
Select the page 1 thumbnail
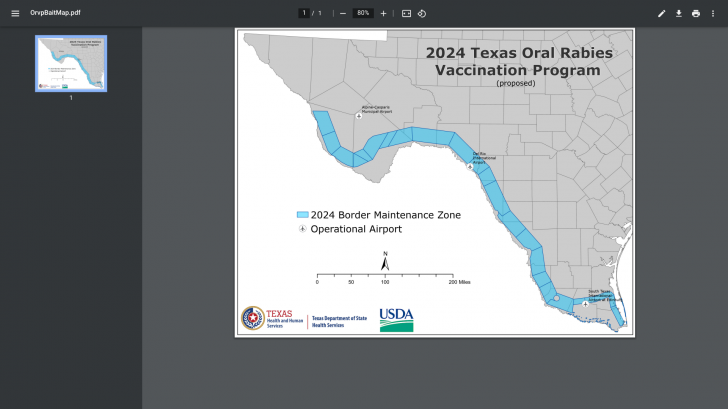[71, 64]
